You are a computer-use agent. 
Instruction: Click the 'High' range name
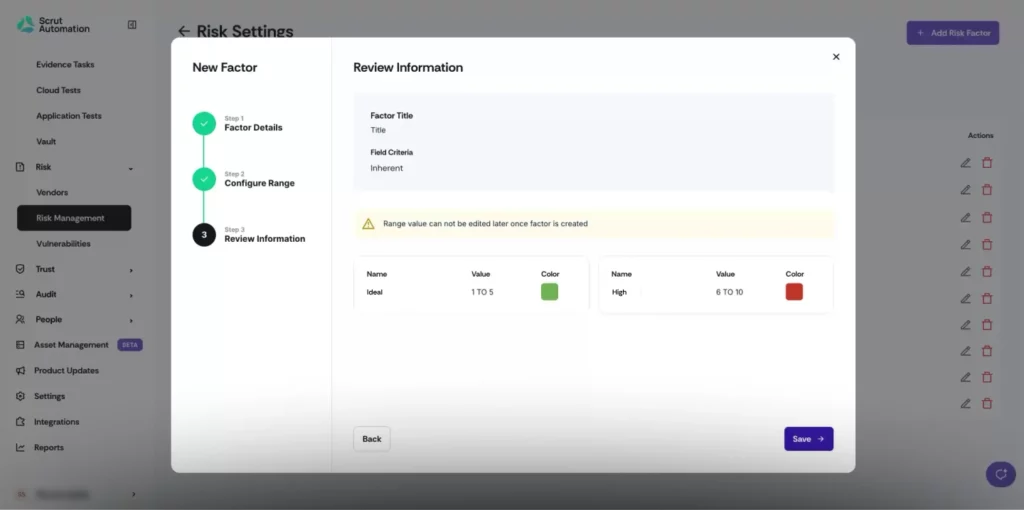[619, 292]
